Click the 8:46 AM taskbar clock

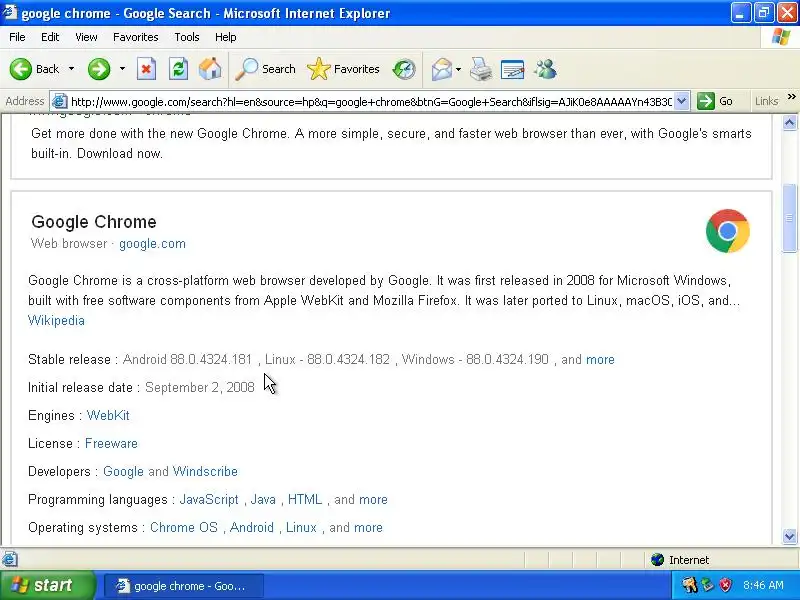763,585
